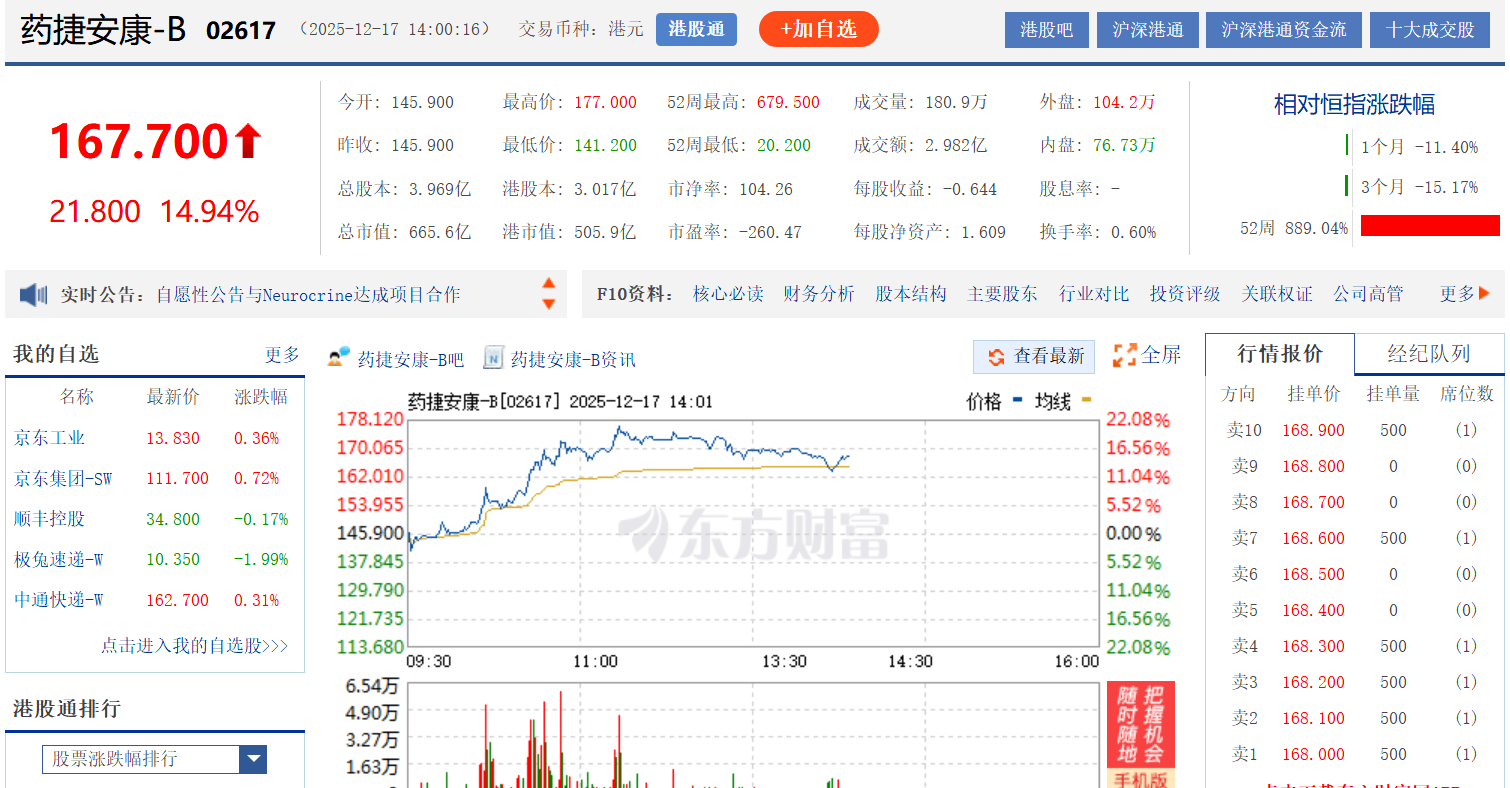
Task: Click the 挂单价 column header
Action: pos(1313,394)
